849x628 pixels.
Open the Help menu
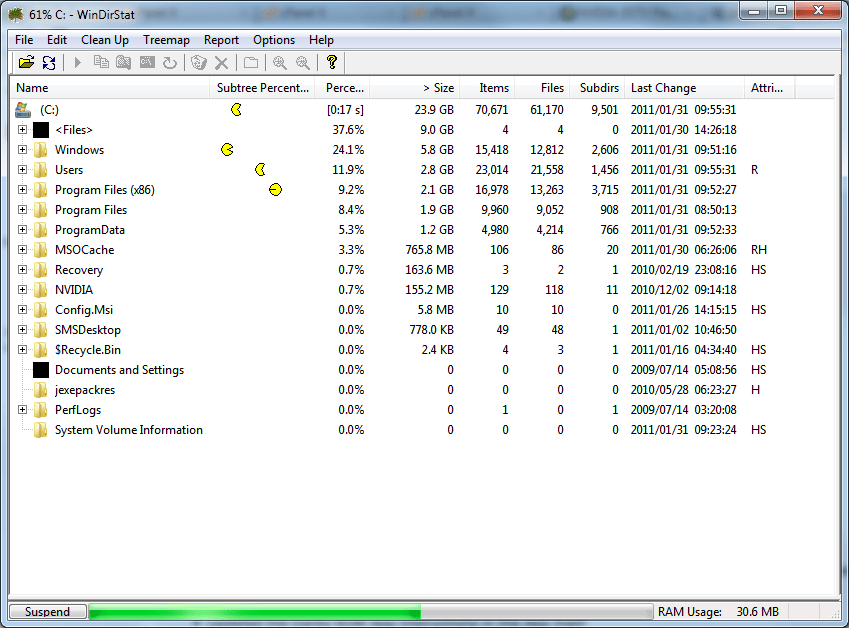(321, 40)
